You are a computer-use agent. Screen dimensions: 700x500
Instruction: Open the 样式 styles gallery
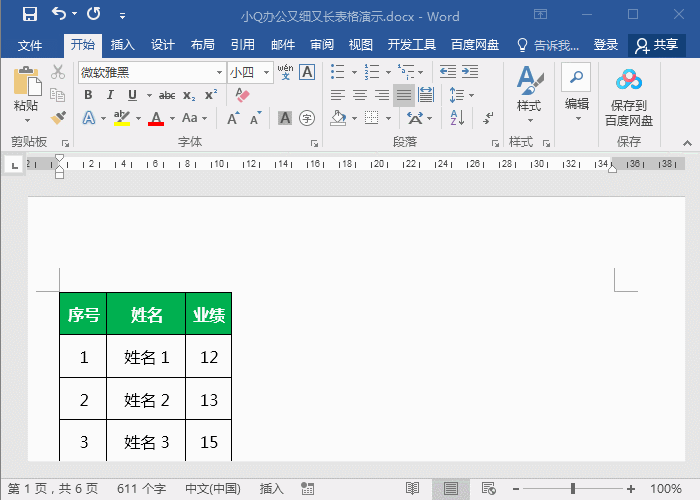click(x=529, y=94)
